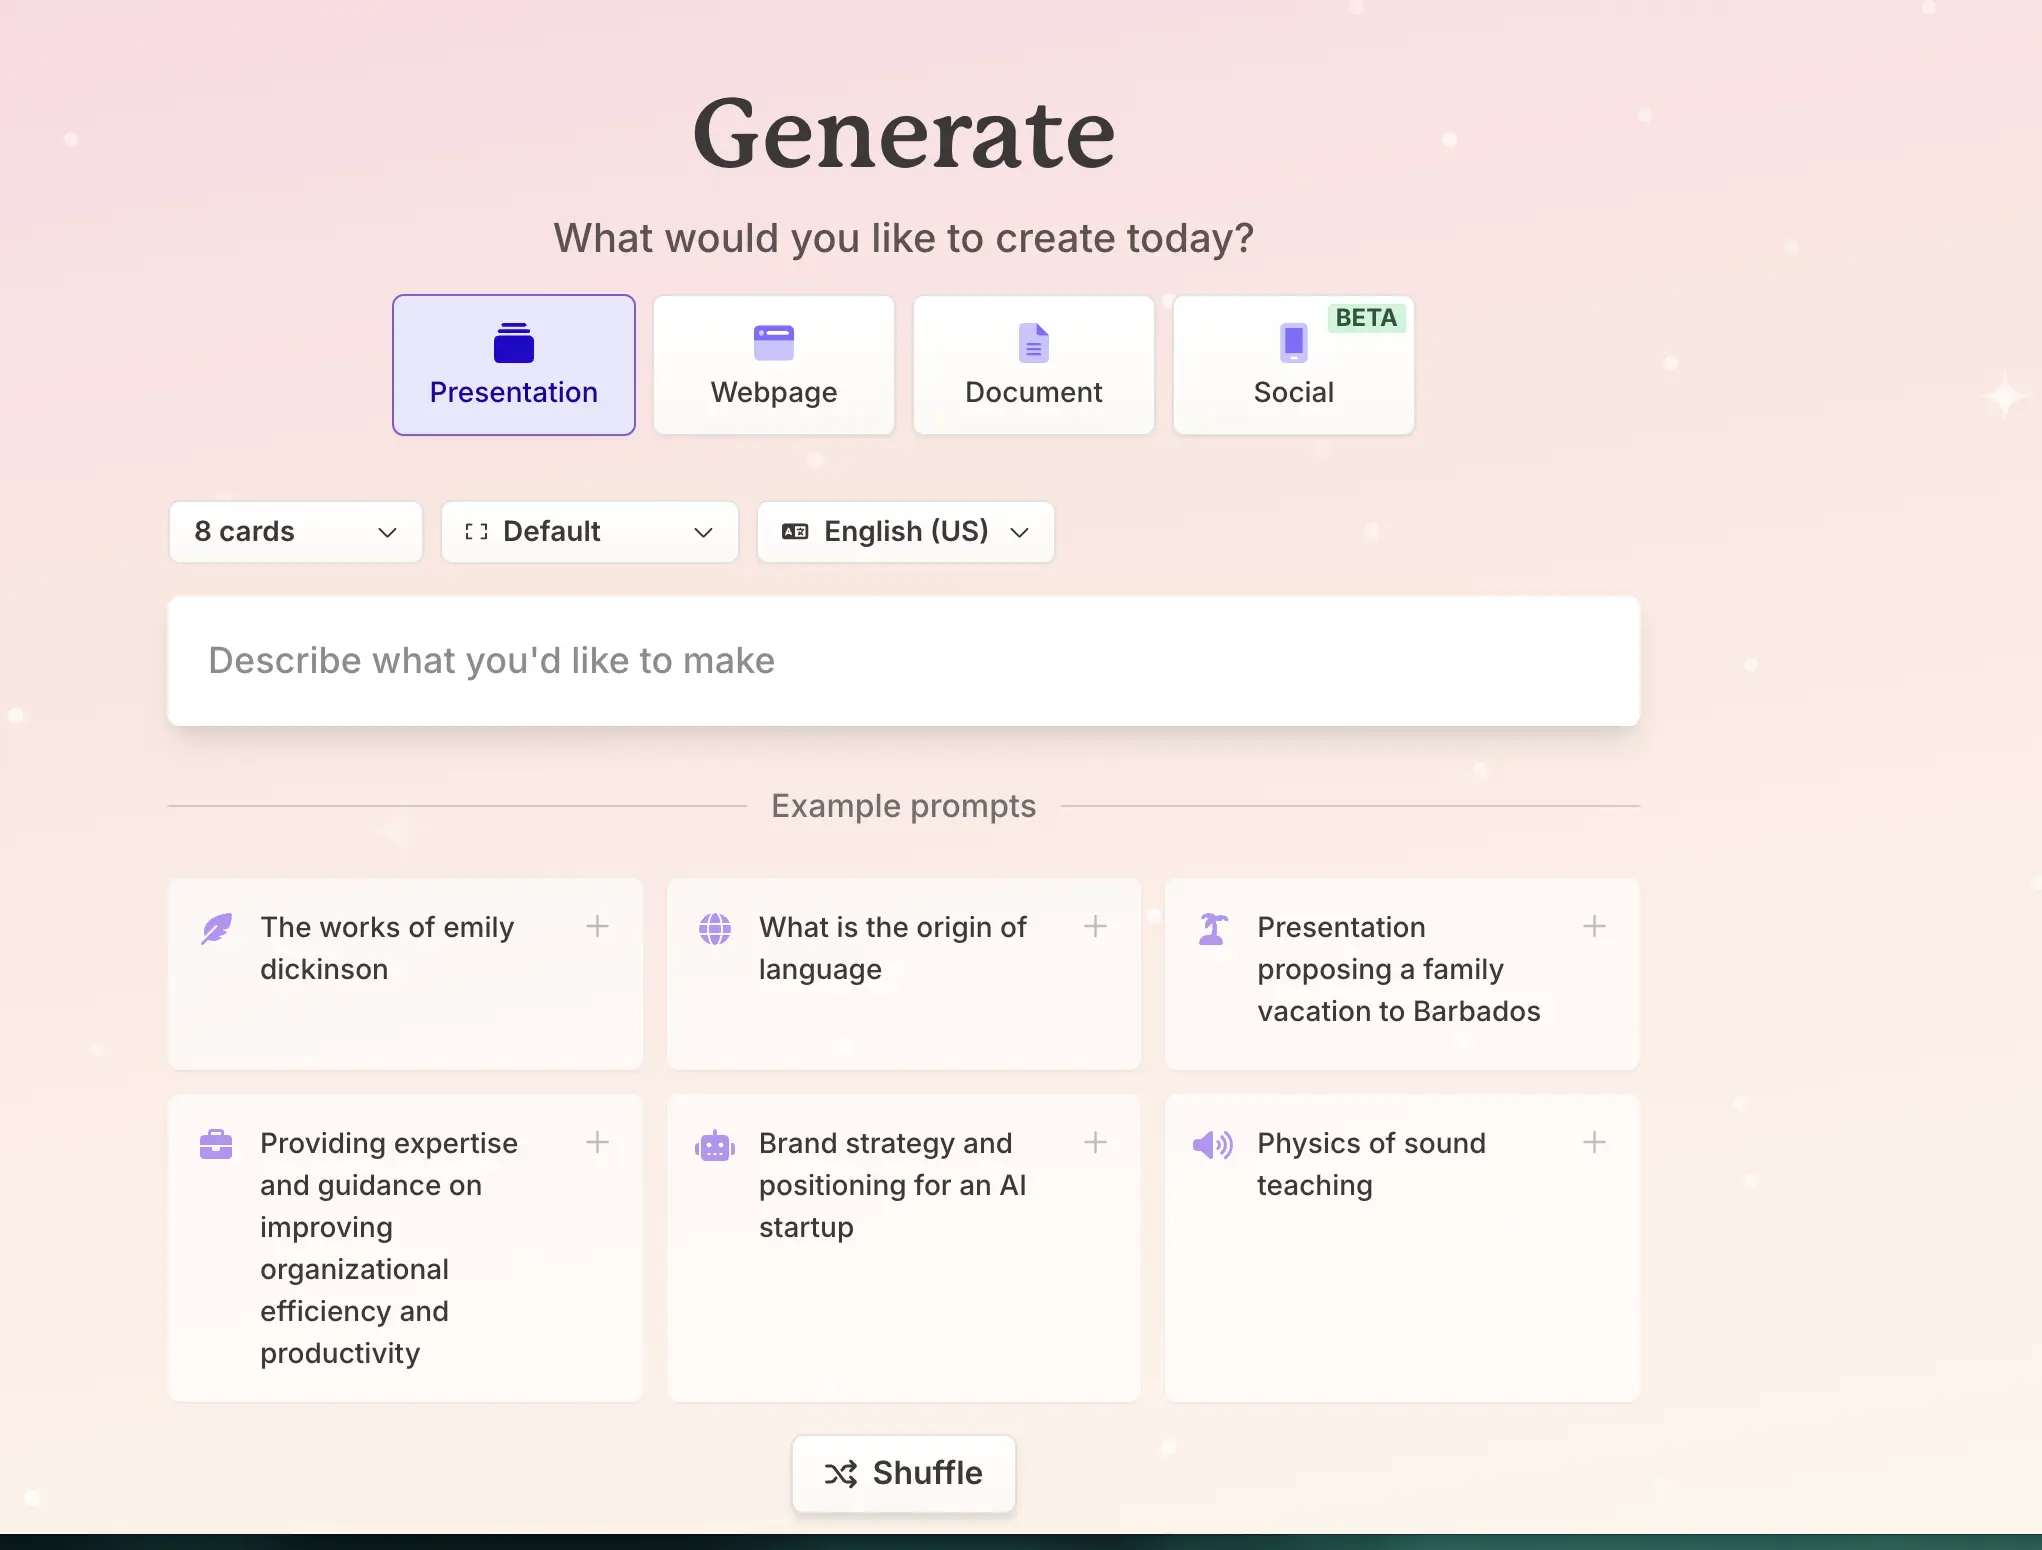This screenshot has height=1550, width=2042.
Task: Focus the Describe what you'd like to make field
Action: point(904,661)
